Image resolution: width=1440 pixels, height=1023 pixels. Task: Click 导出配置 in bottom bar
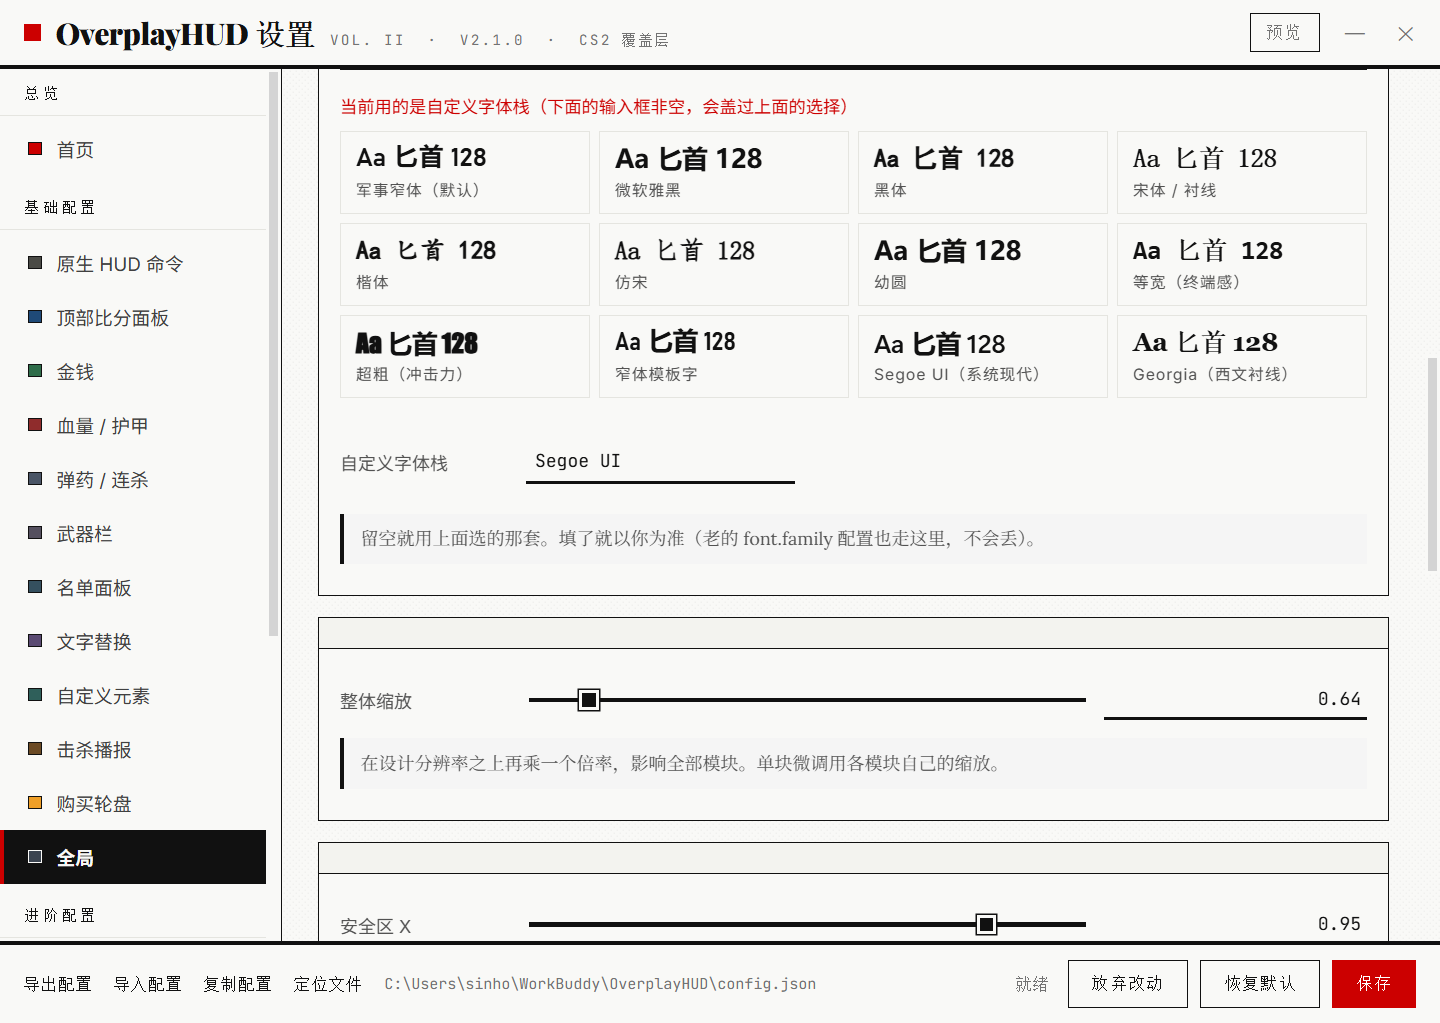point(58,984)
